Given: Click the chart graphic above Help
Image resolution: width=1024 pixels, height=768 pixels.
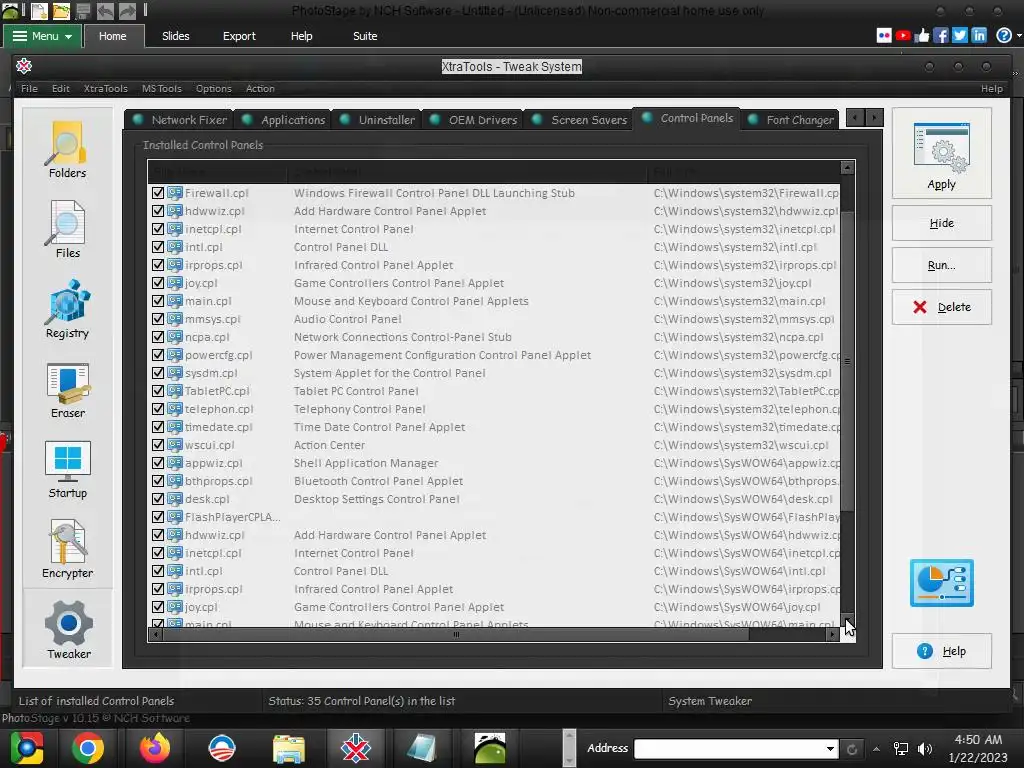Looking at the screenshot, I should (x=941, y=583).
